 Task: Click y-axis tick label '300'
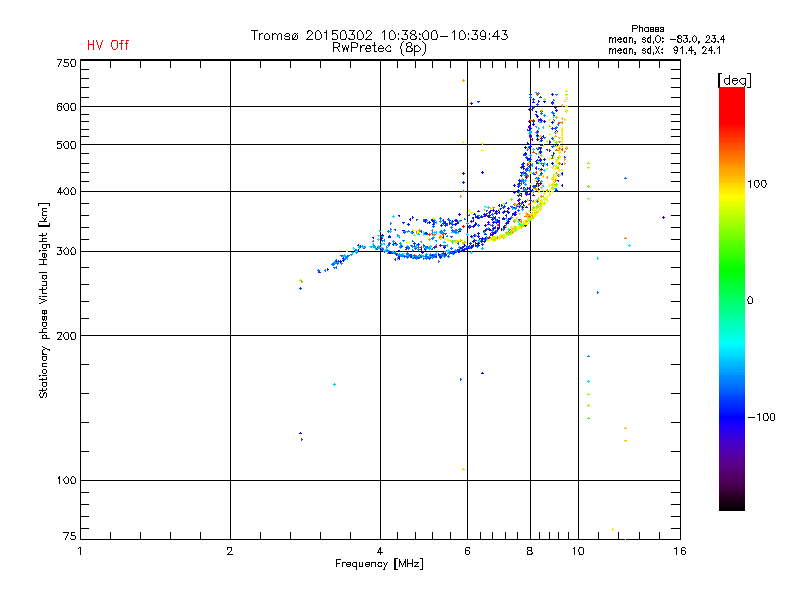tap(66, 251)
